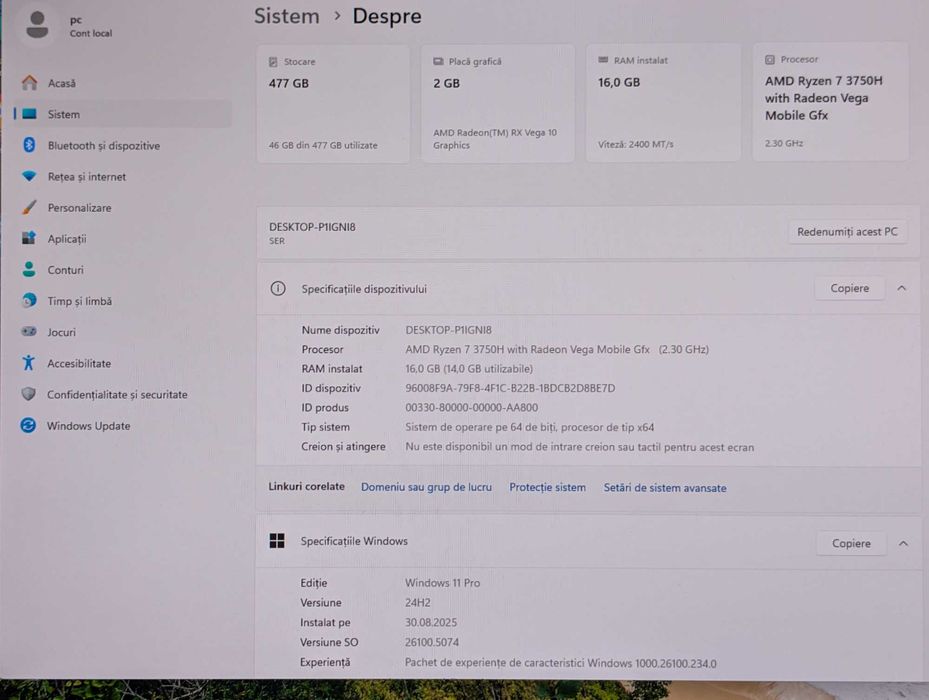Viewport: 929px width, 700px height.
Task: Open Timp și limbă settings
Action: [x=123, y=301]
